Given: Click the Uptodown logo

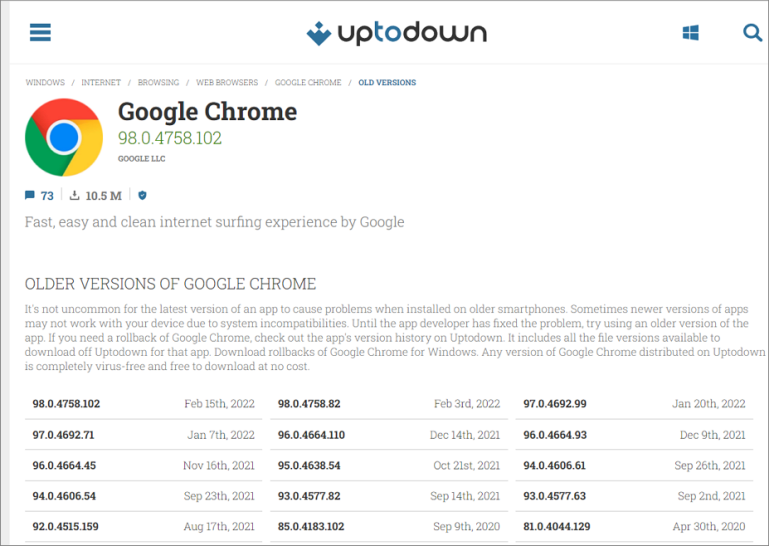Looking at the screenshot, I should coord(396,33).
